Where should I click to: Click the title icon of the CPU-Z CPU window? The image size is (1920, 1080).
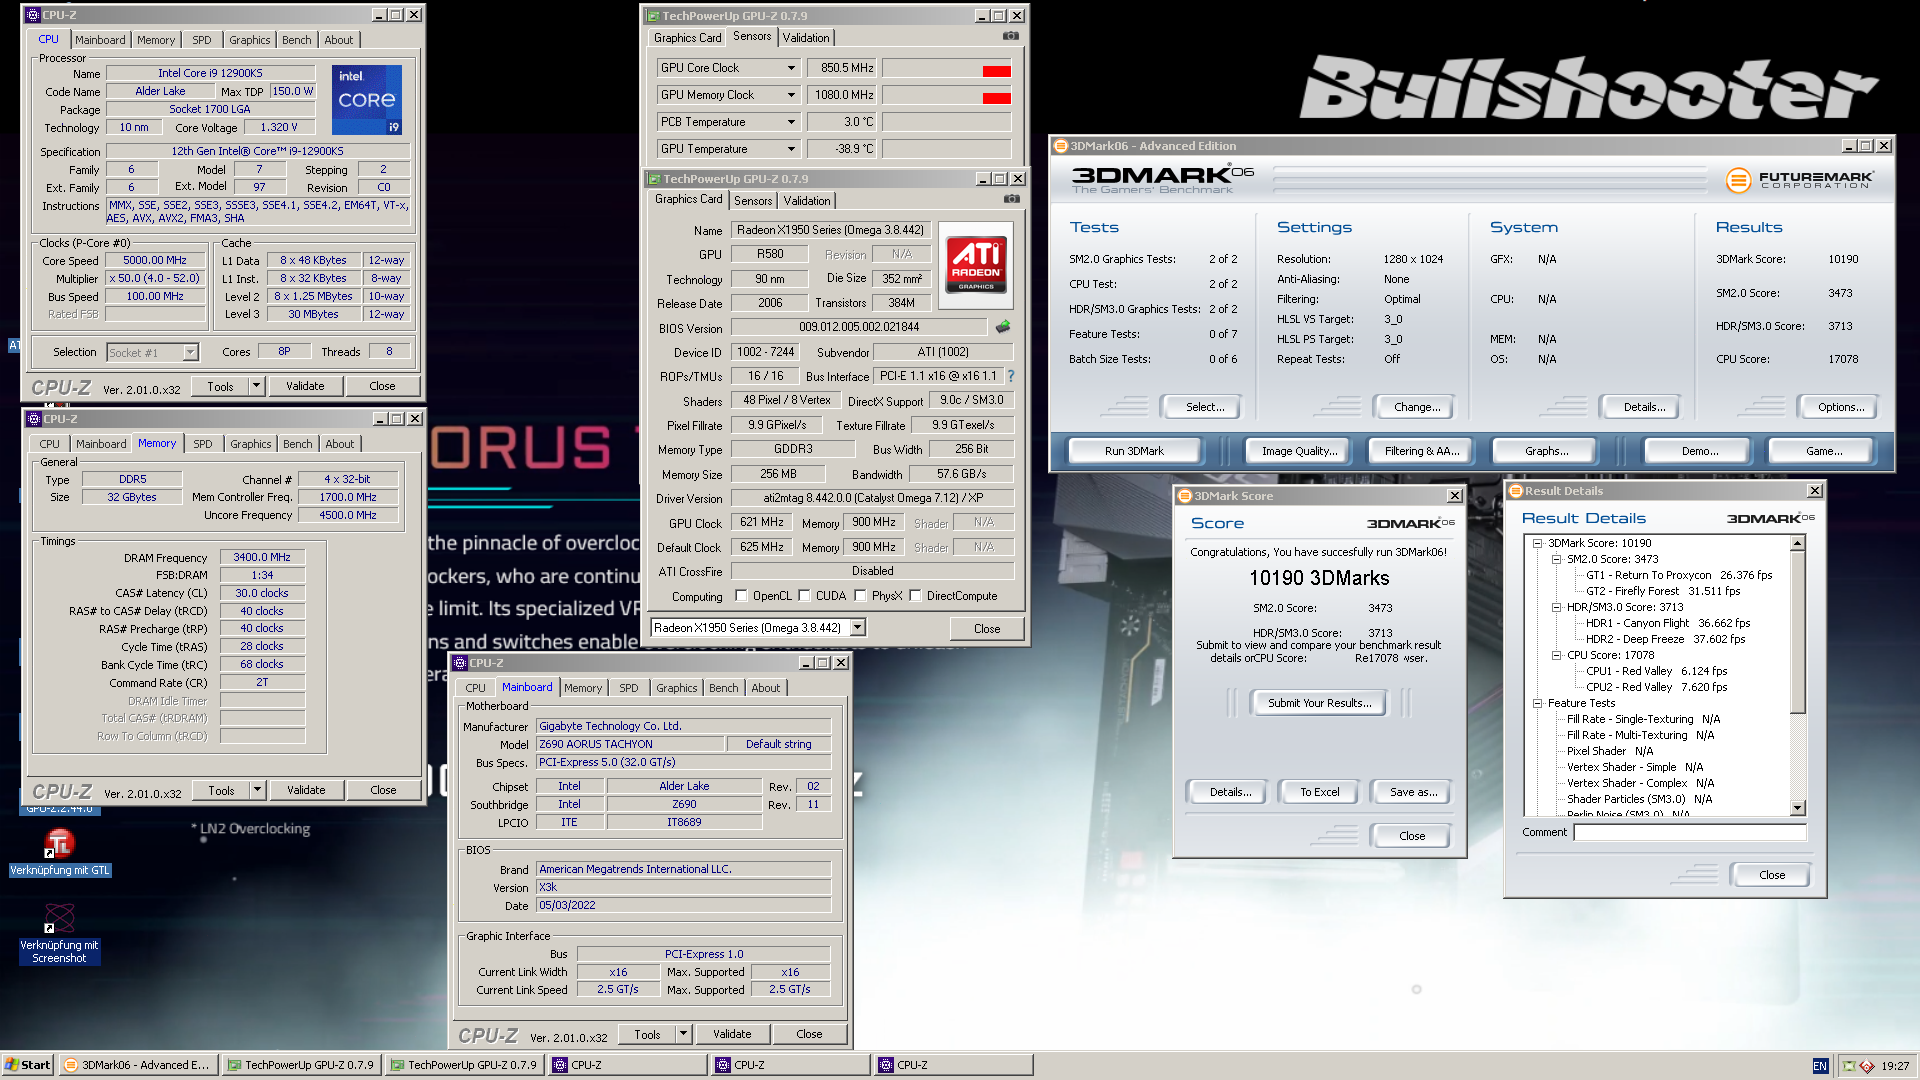pos(33,15)
